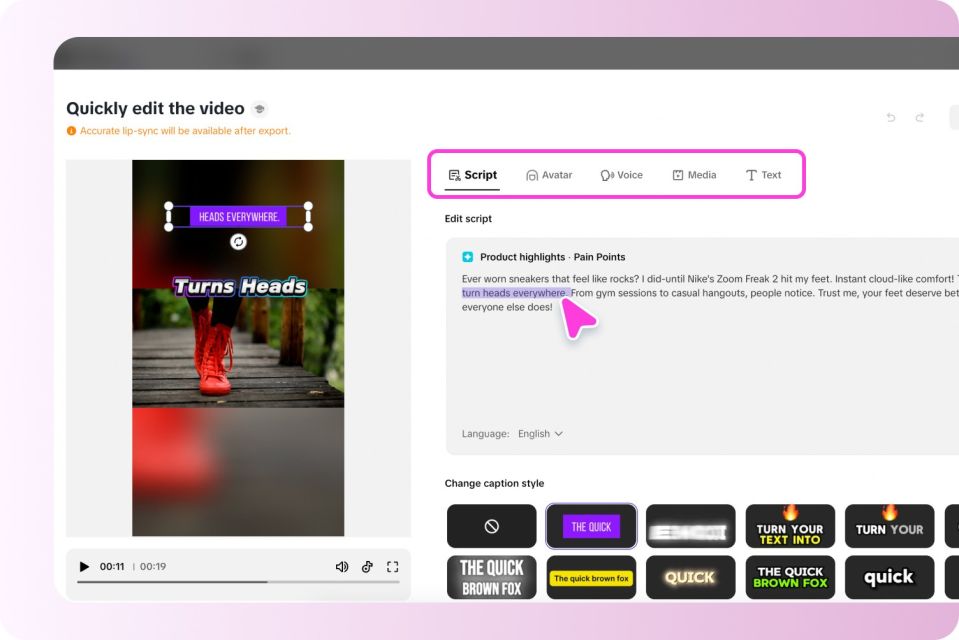Select the Text tool icon
Image resolution: width=959 pixels, height=640 pixels.
[x=751, y=174]
